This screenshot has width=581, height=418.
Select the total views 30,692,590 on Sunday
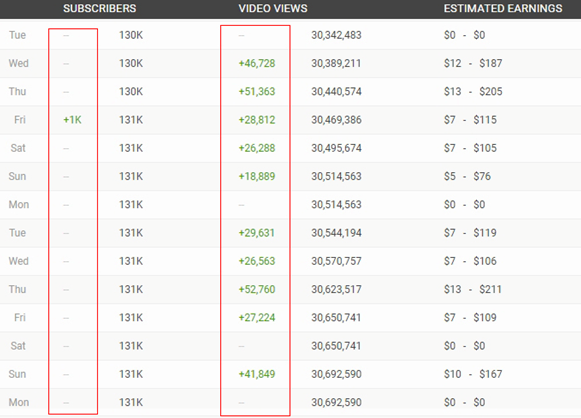[x=336, y=374]
